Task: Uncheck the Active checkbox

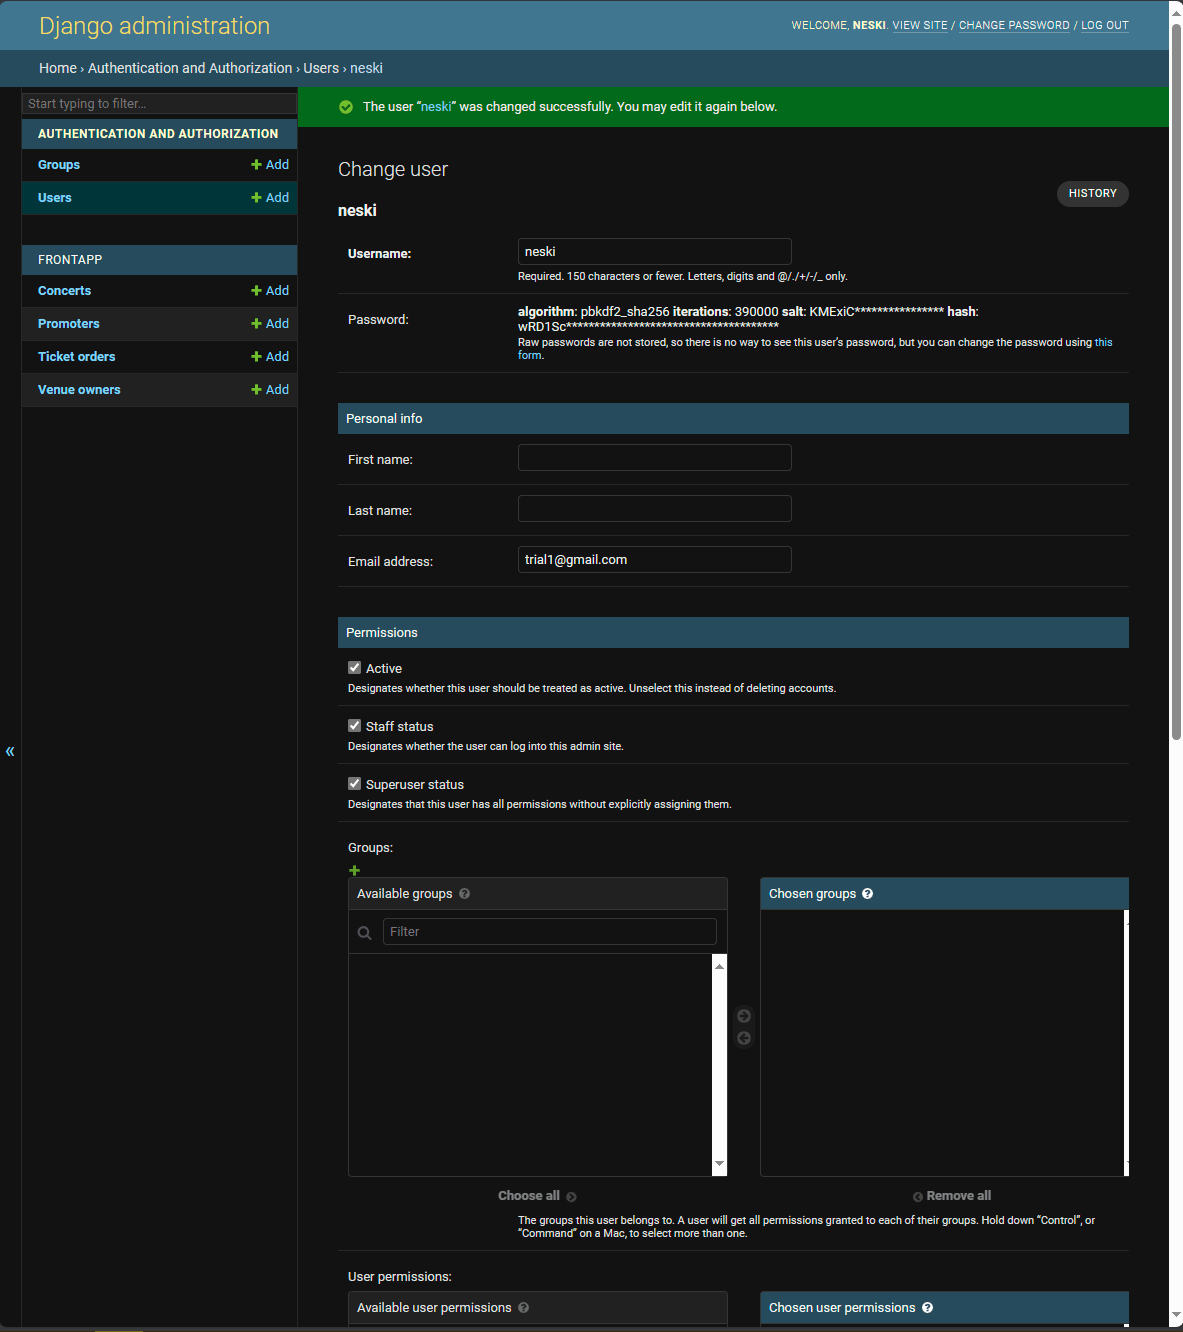Action: [354, 667]
